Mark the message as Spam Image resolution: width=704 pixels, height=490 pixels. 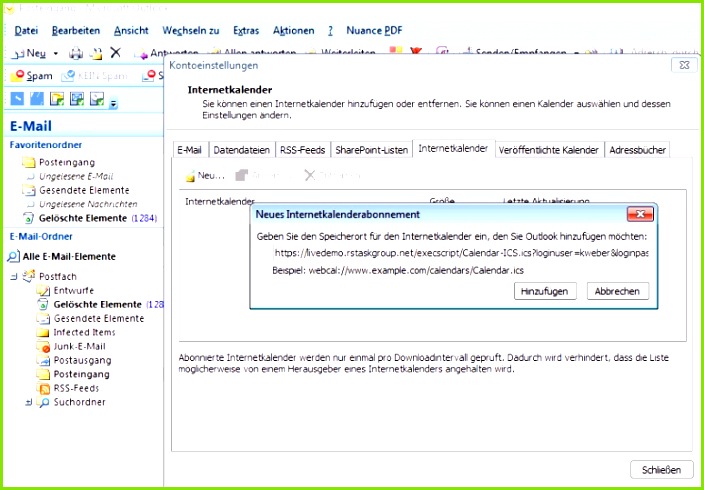coord(31,76)
